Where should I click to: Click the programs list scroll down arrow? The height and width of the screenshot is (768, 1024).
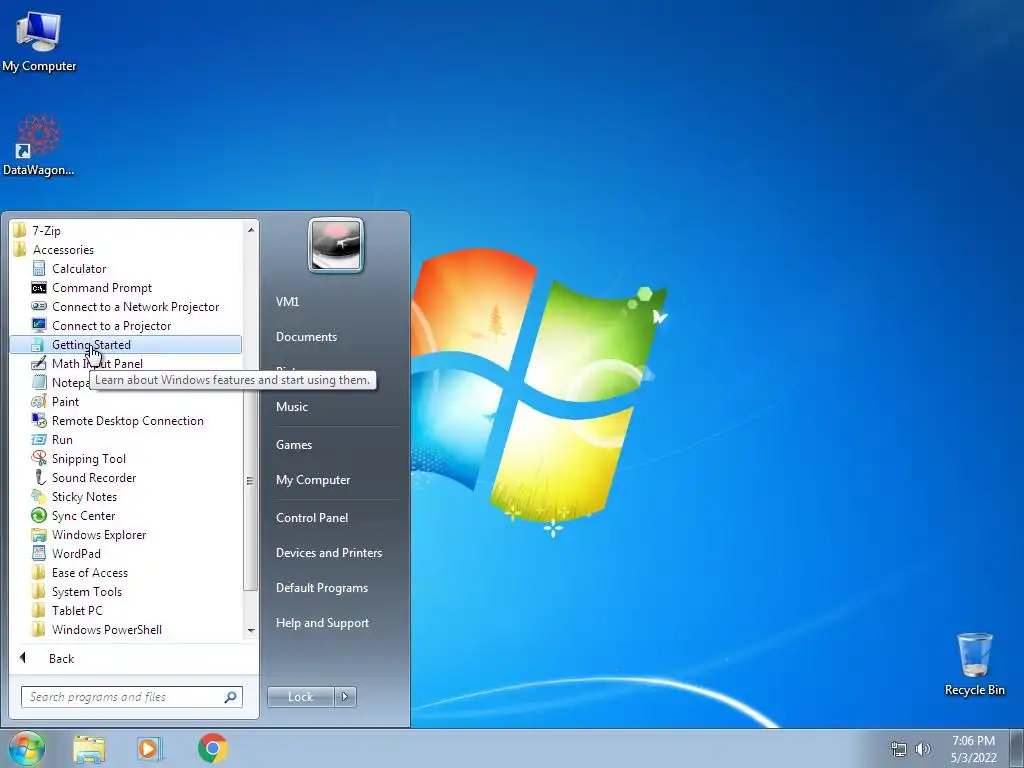(x=251, y=630)
